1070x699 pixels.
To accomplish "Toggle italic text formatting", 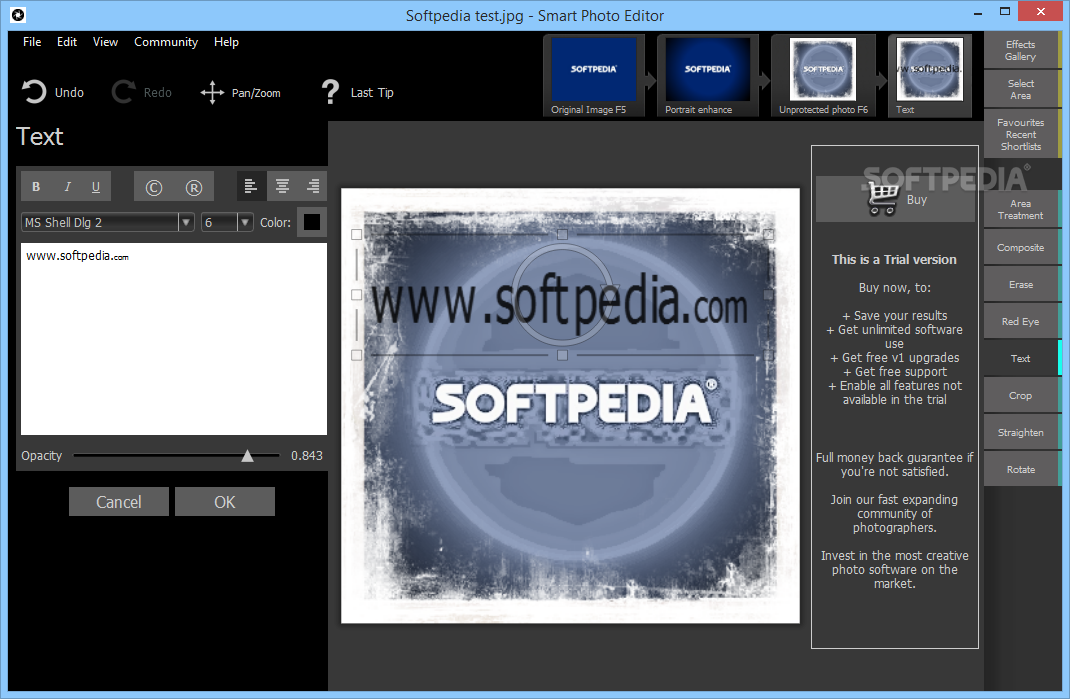I will click(x=67, y=186).
